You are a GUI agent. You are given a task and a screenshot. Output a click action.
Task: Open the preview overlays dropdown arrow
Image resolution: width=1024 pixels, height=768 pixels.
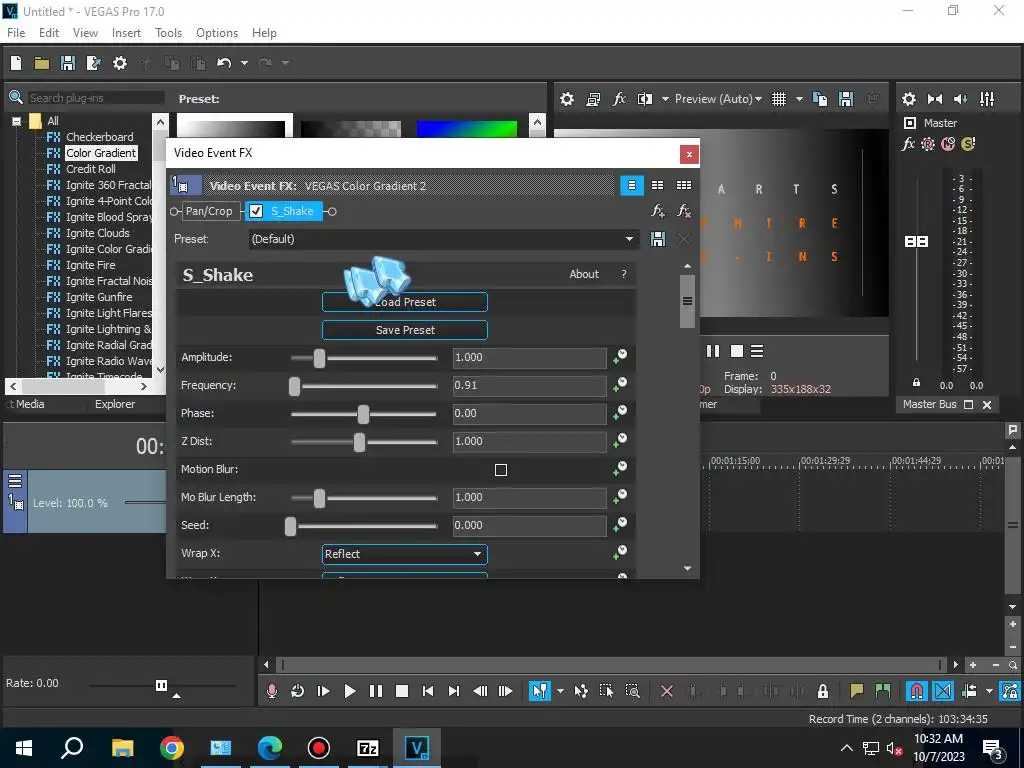799,99
